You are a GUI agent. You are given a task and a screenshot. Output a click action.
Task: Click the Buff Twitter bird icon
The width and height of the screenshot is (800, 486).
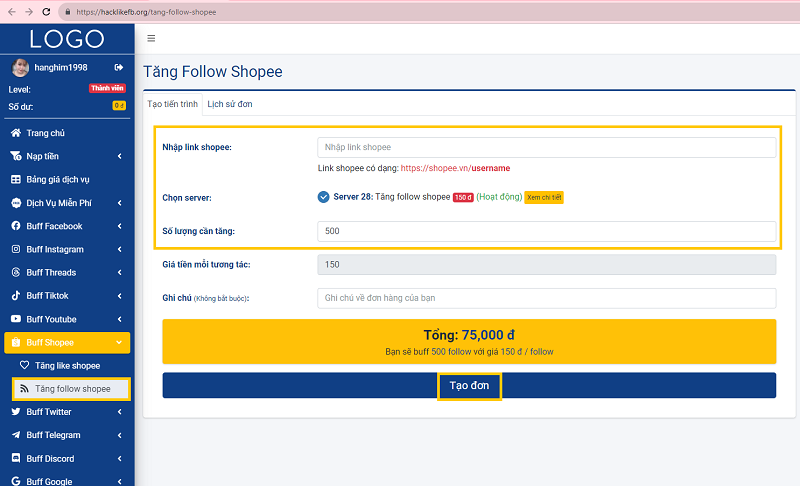pyautogui.click(x=16, y=412)
